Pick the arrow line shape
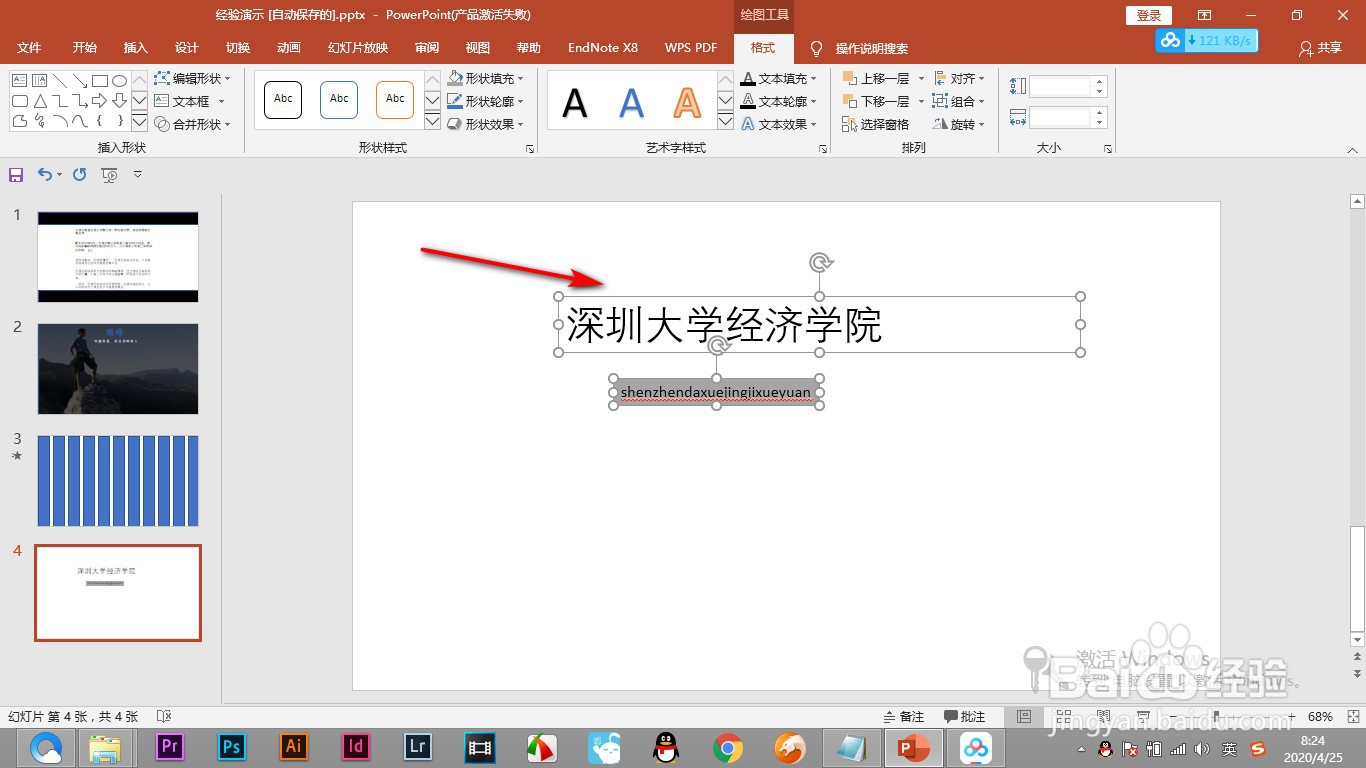The image size is (1366, 768). [80, 80]
